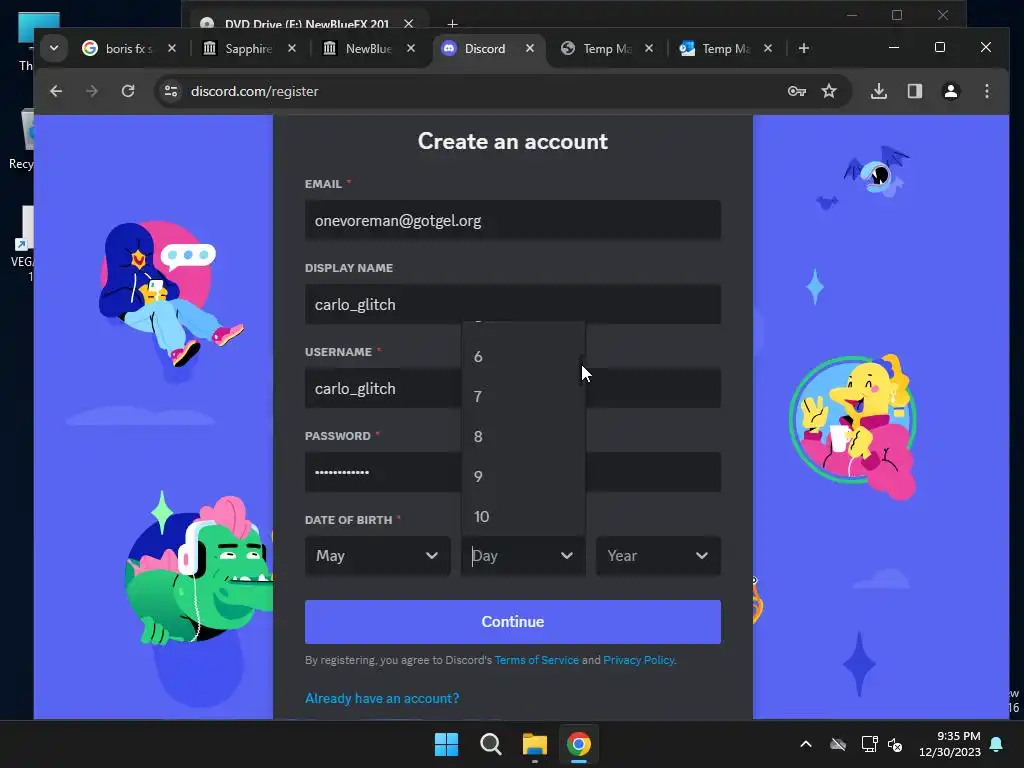Screen dimensions: 1024x768
Task: Close the boris fx tab
Action: pos(172,48)
